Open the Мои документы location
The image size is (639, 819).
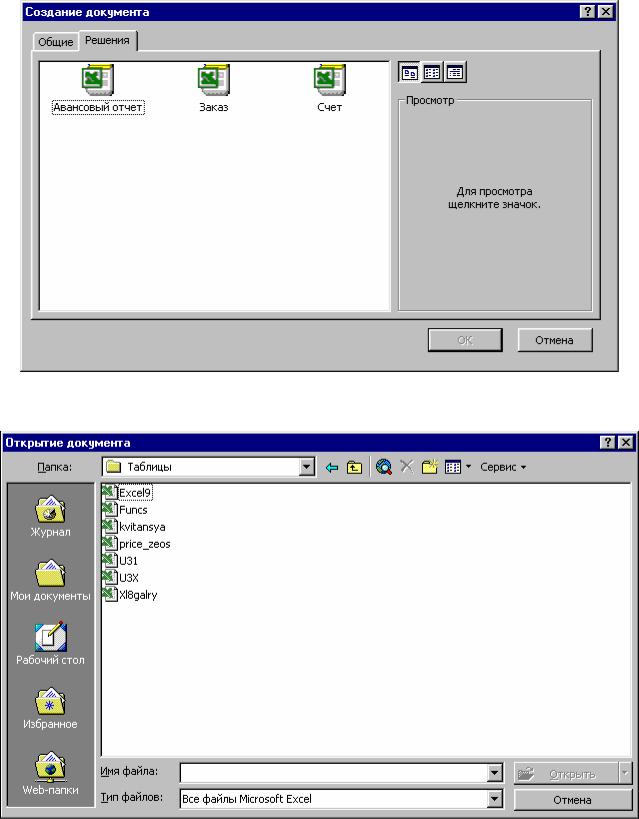coord(50,580)
